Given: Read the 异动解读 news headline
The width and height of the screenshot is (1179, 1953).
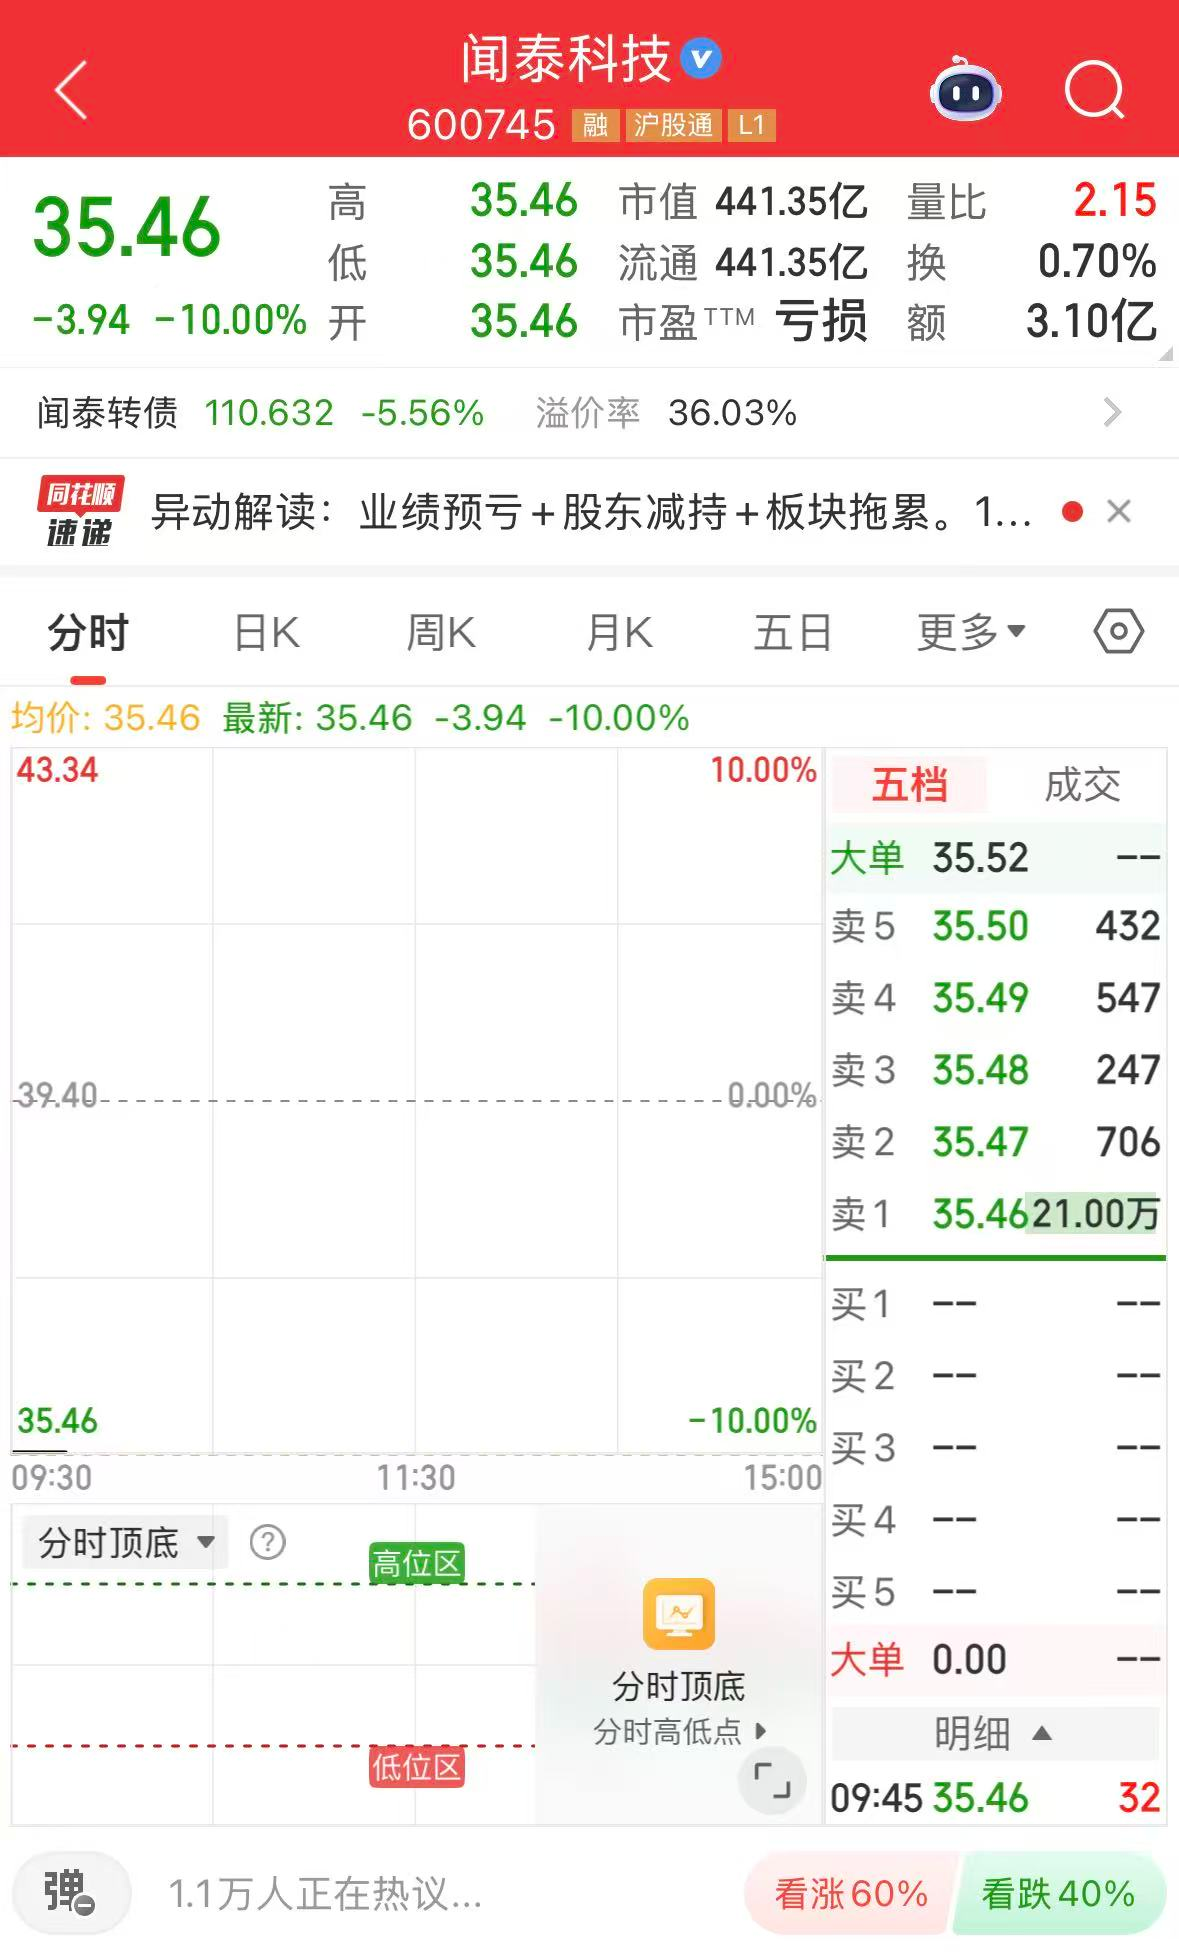Looking at the screenshot, I should click(590, 512).
